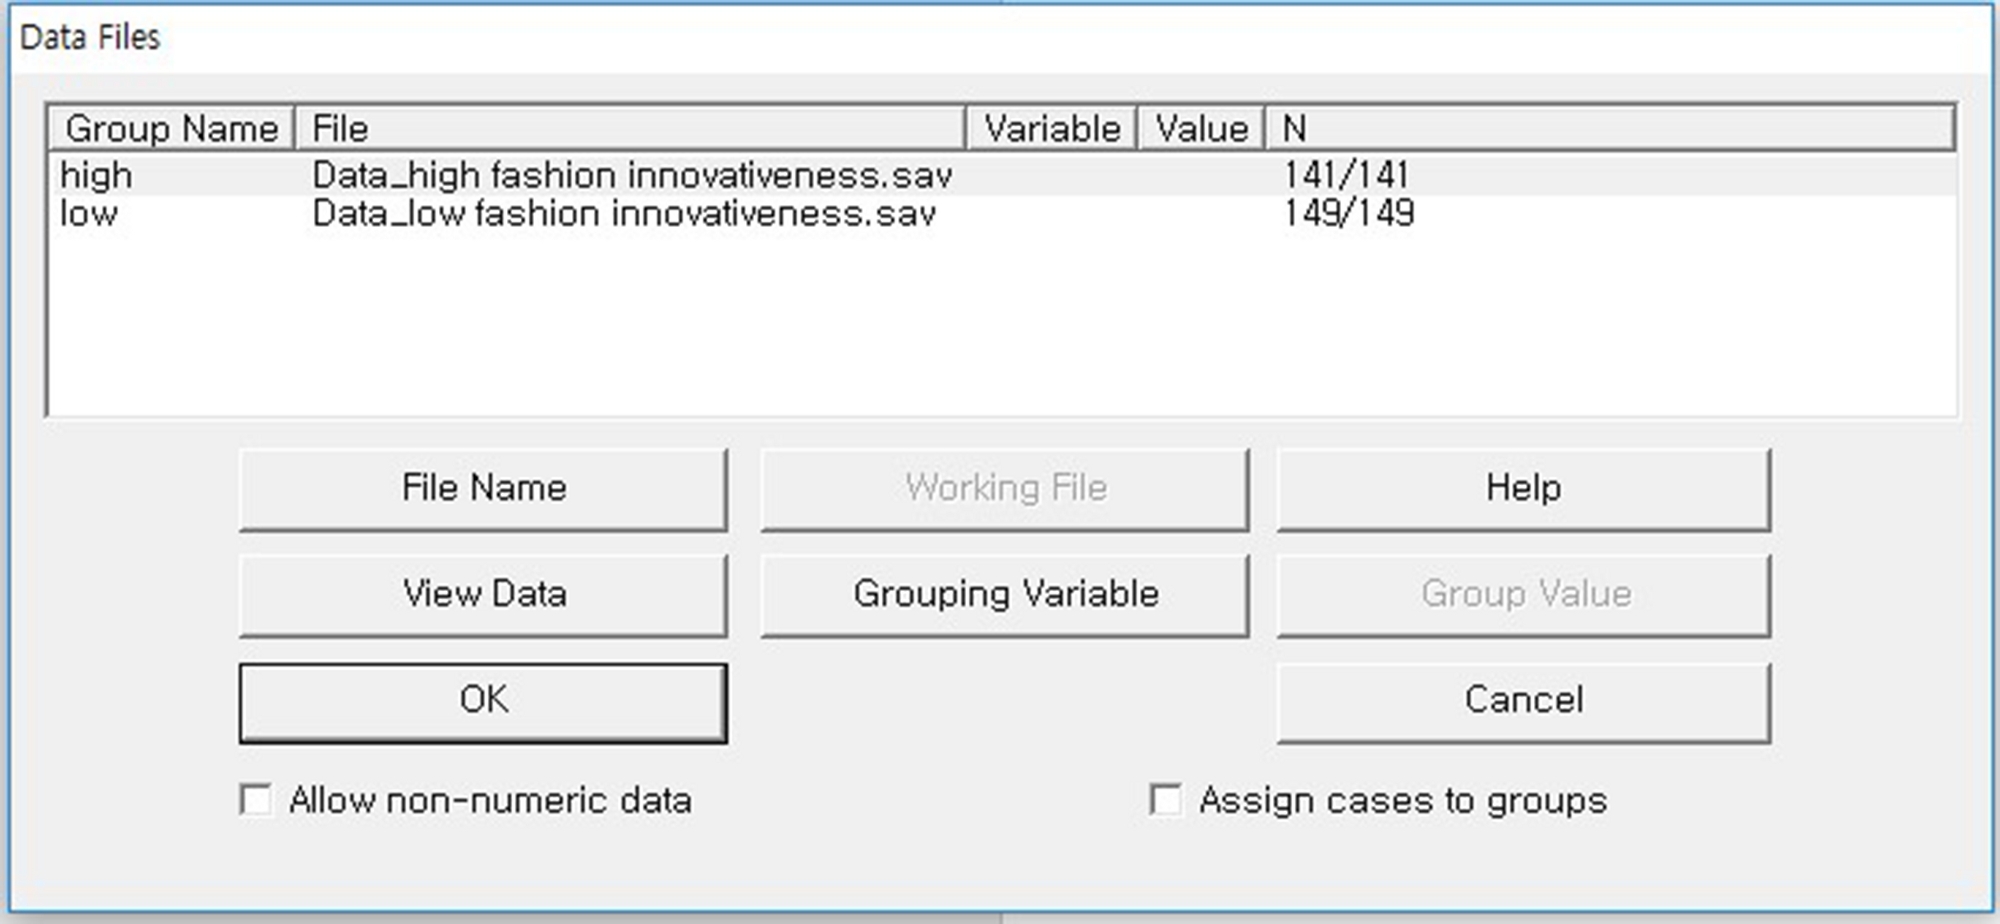The width and height of the screenshot is (2000, 924).
Task: Click the greyed-out Group Value button
Action: coord(1523,595)
